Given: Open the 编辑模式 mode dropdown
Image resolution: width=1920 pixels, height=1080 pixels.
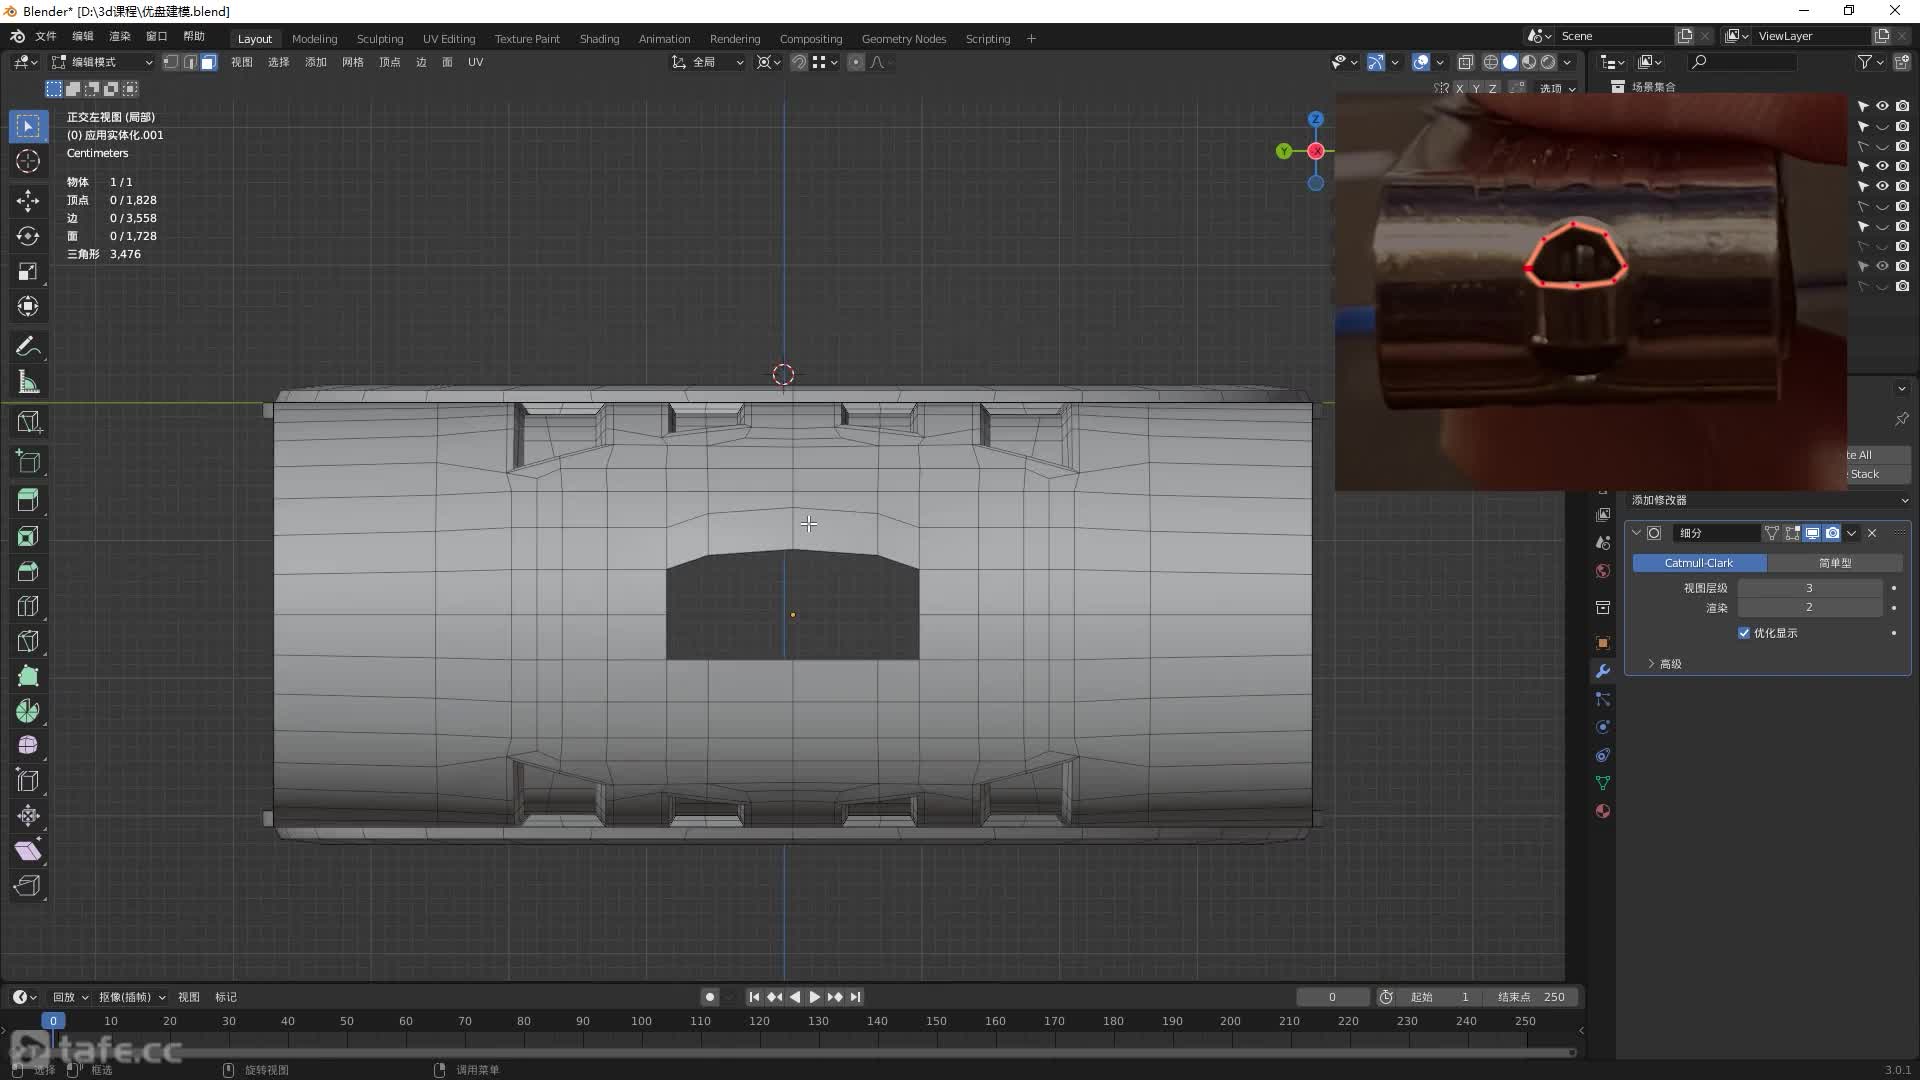Looking at the screenshot, I should (x=103, y=62).
